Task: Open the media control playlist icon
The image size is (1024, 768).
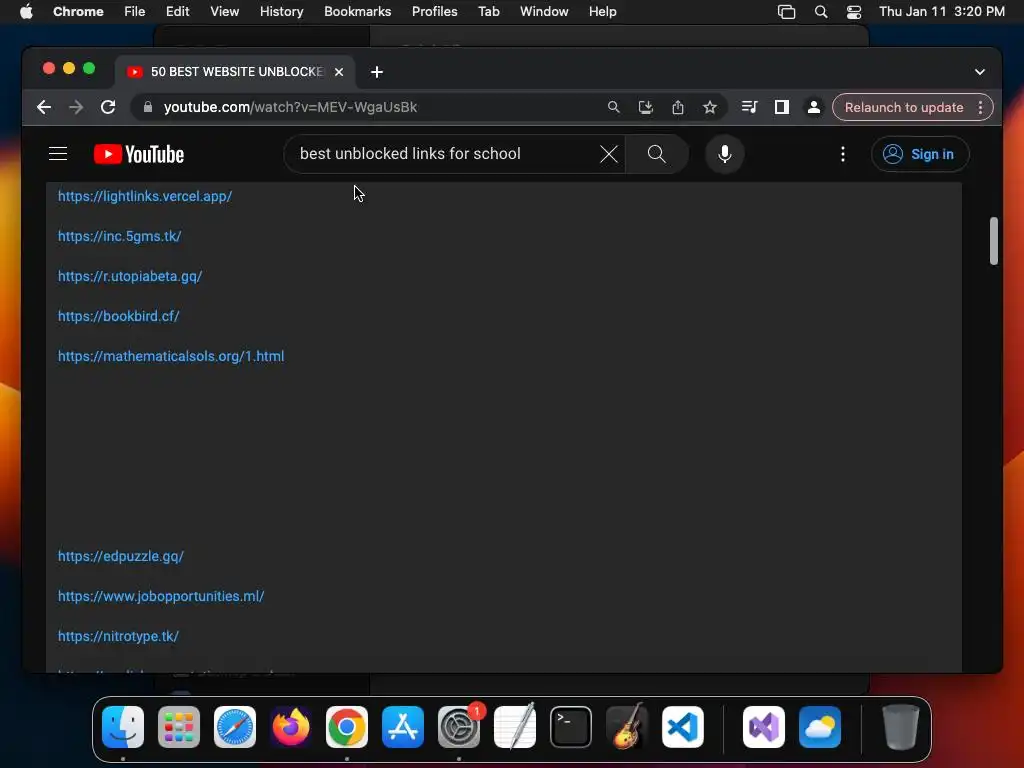Action: click(749, 107)
